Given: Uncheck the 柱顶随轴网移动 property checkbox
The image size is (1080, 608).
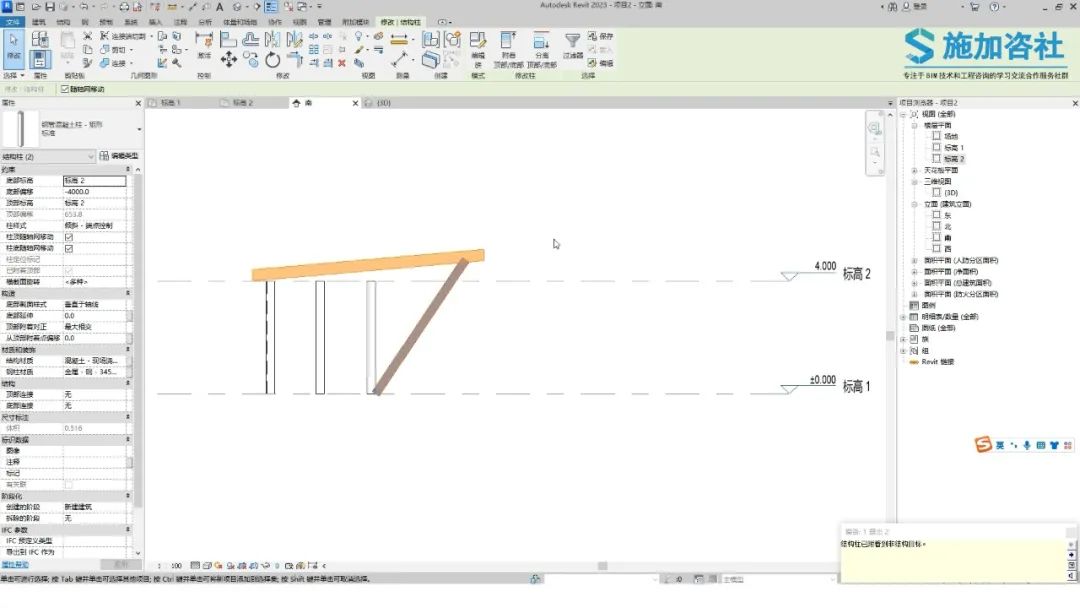Looking at the screenshot, I should point(69,237).
